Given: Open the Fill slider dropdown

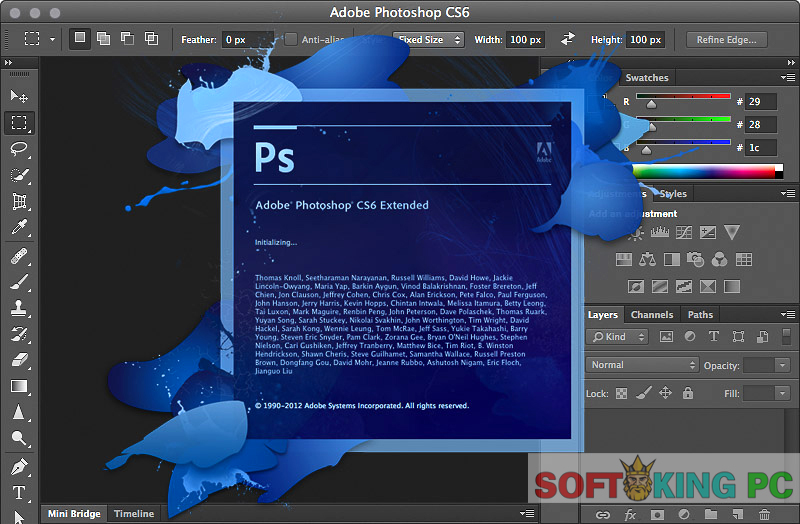Looking at the screenshot, I should [782, 393].
